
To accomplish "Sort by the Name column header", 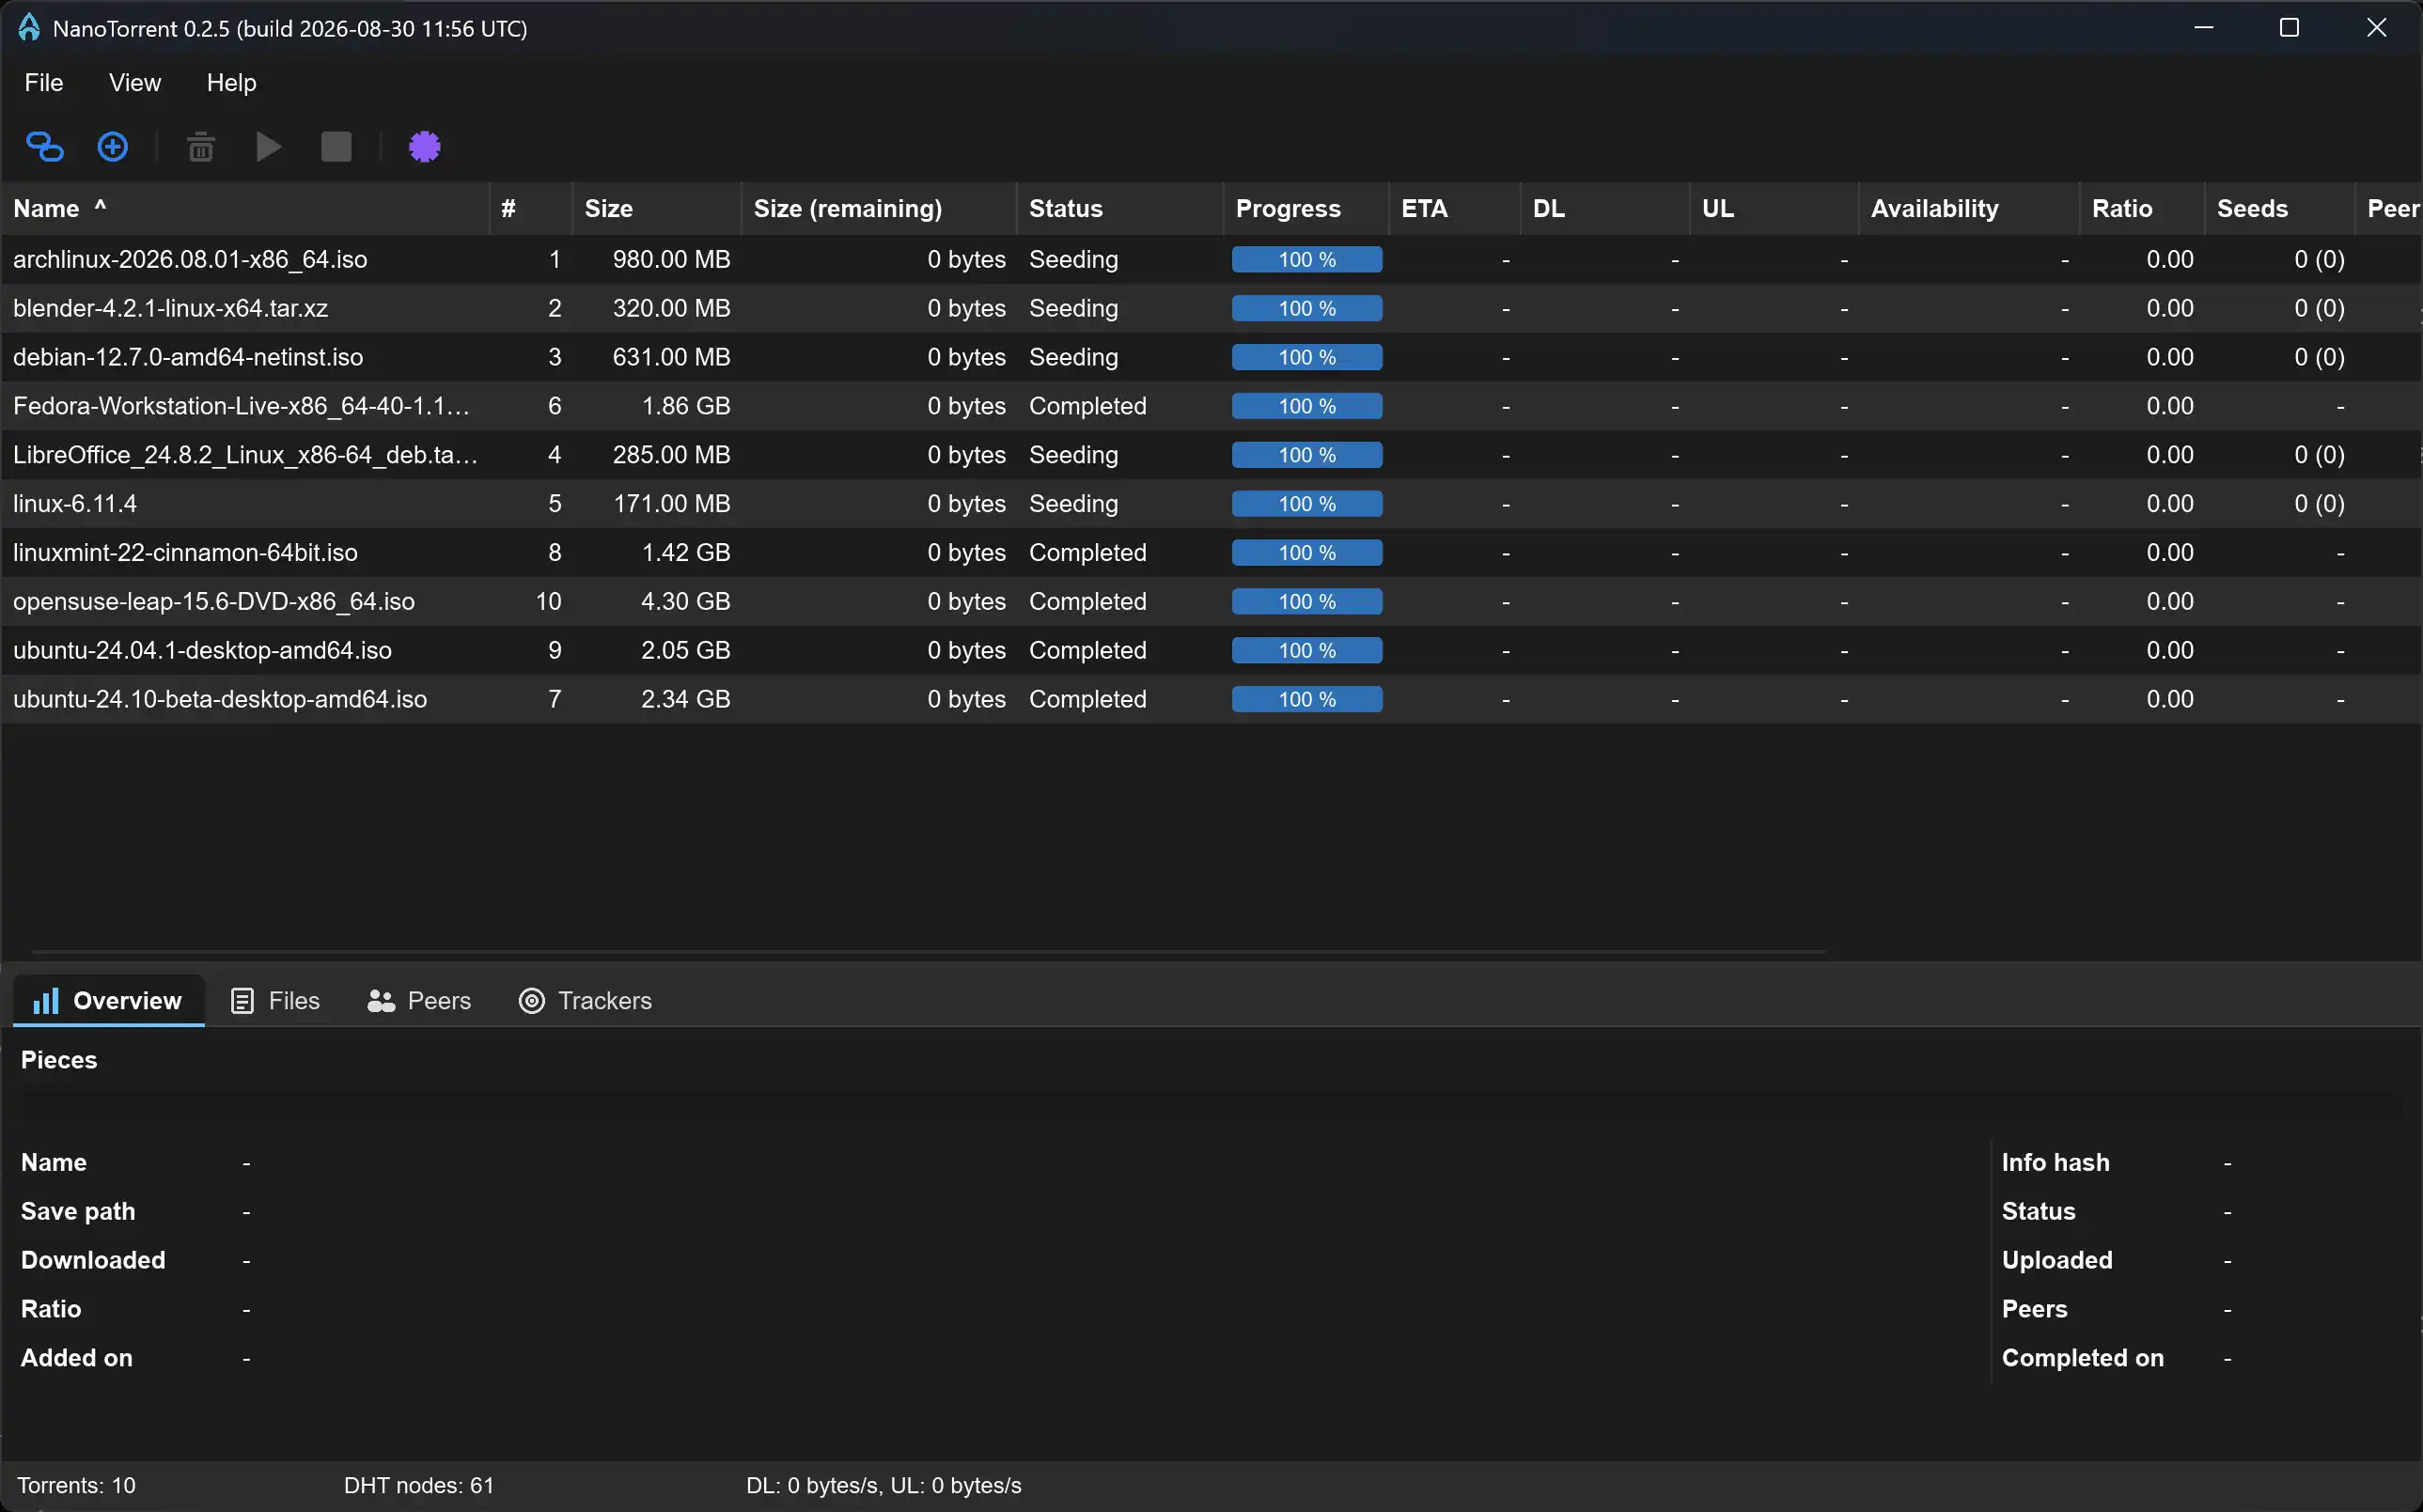I will [246, 209].
